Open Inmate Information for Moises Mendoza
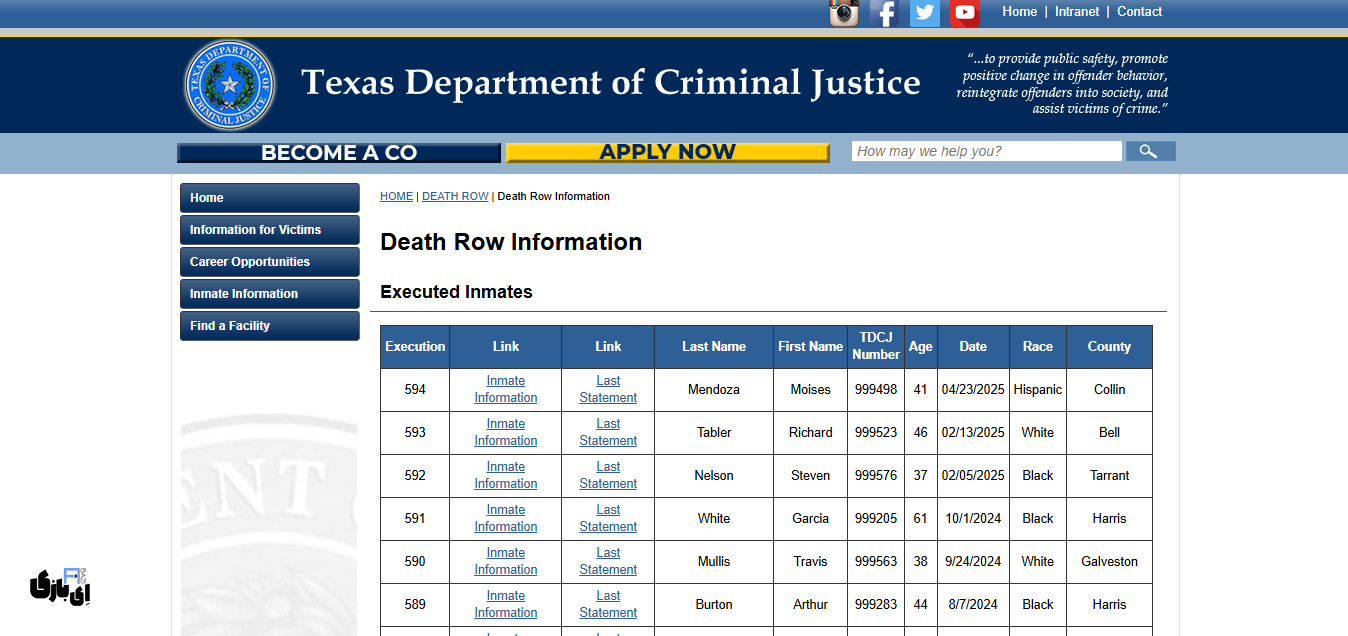The image size is (1348, 636). 505,389
